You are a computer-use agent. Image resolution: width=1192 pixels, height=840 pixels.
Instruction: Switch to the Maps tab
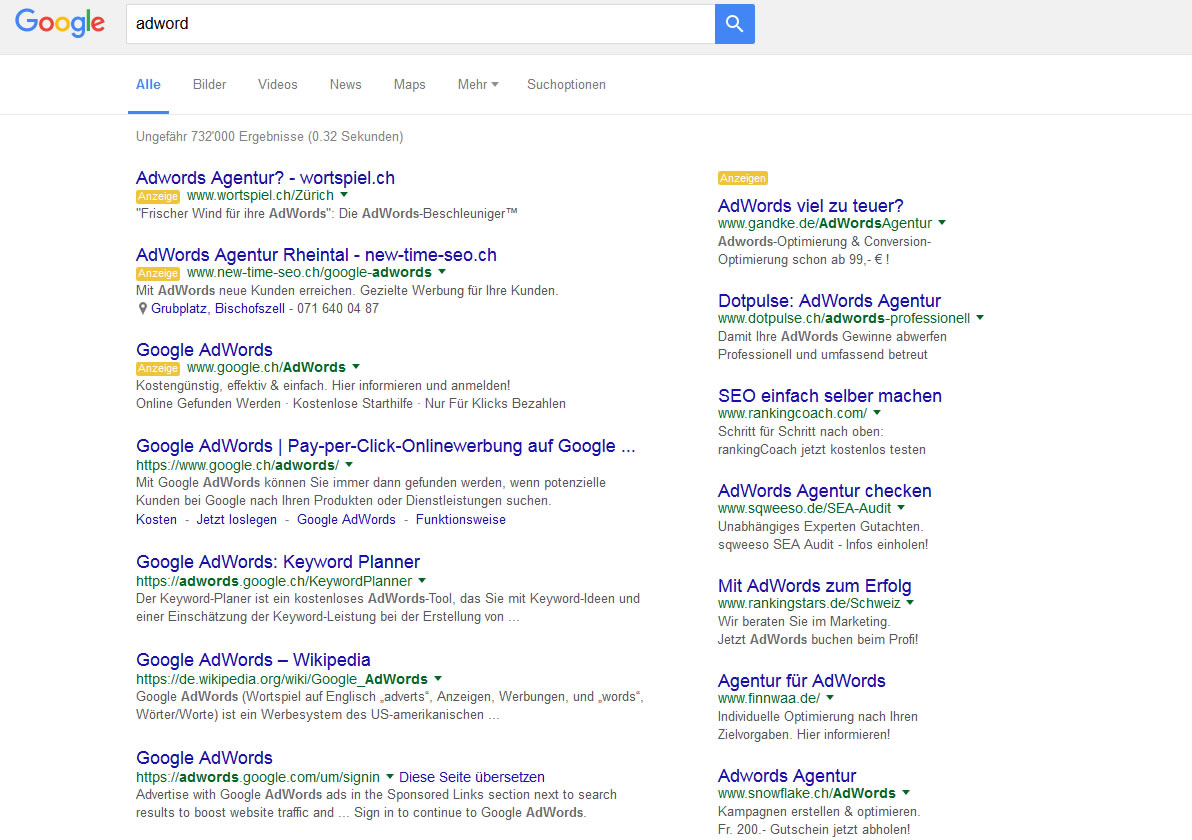tap(409, 84)
